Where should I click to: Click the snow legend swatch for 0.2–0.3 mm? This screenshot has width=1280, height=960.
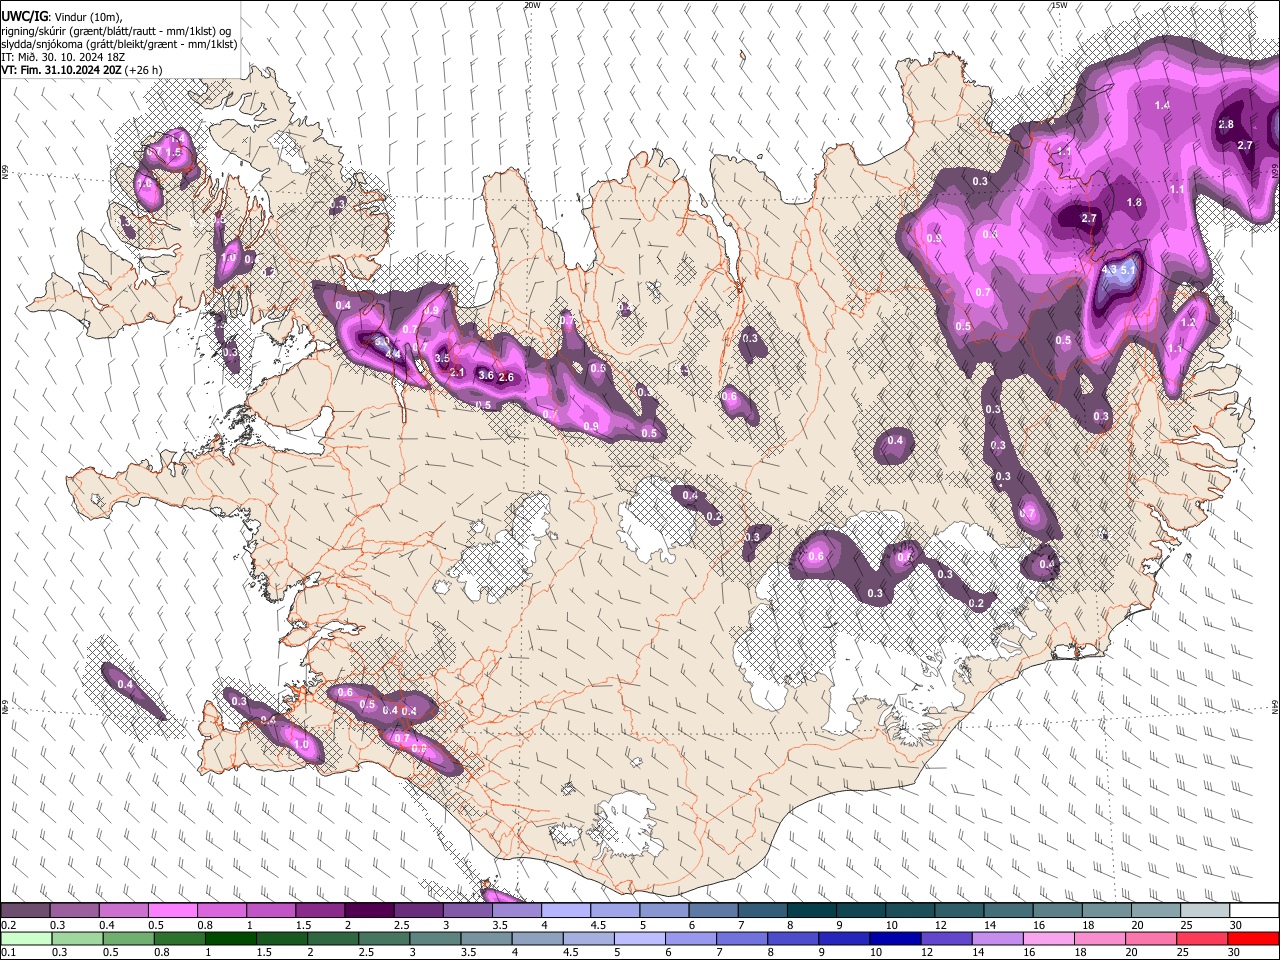coord(26,911)
